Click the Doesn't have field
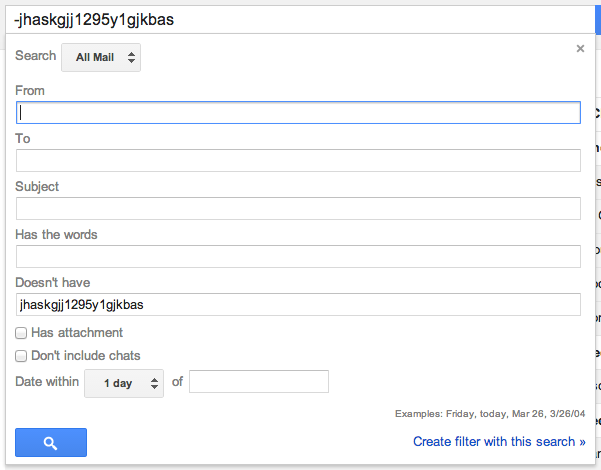 tap(298, 305)
